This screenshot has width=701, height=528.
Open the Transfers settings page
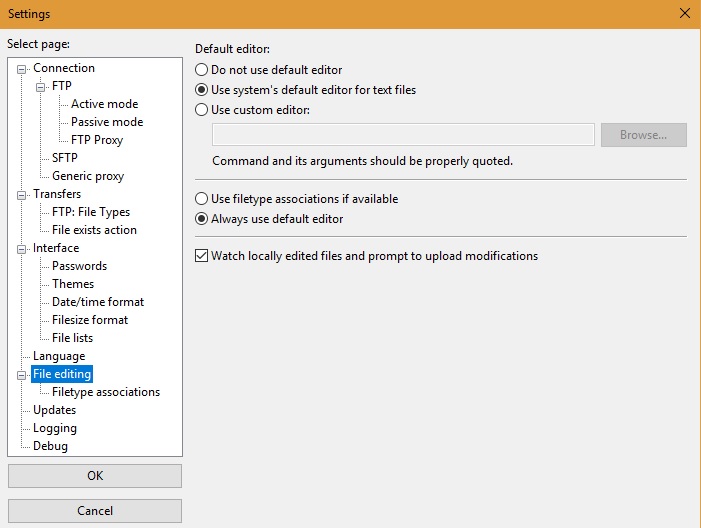pos(57,194)
